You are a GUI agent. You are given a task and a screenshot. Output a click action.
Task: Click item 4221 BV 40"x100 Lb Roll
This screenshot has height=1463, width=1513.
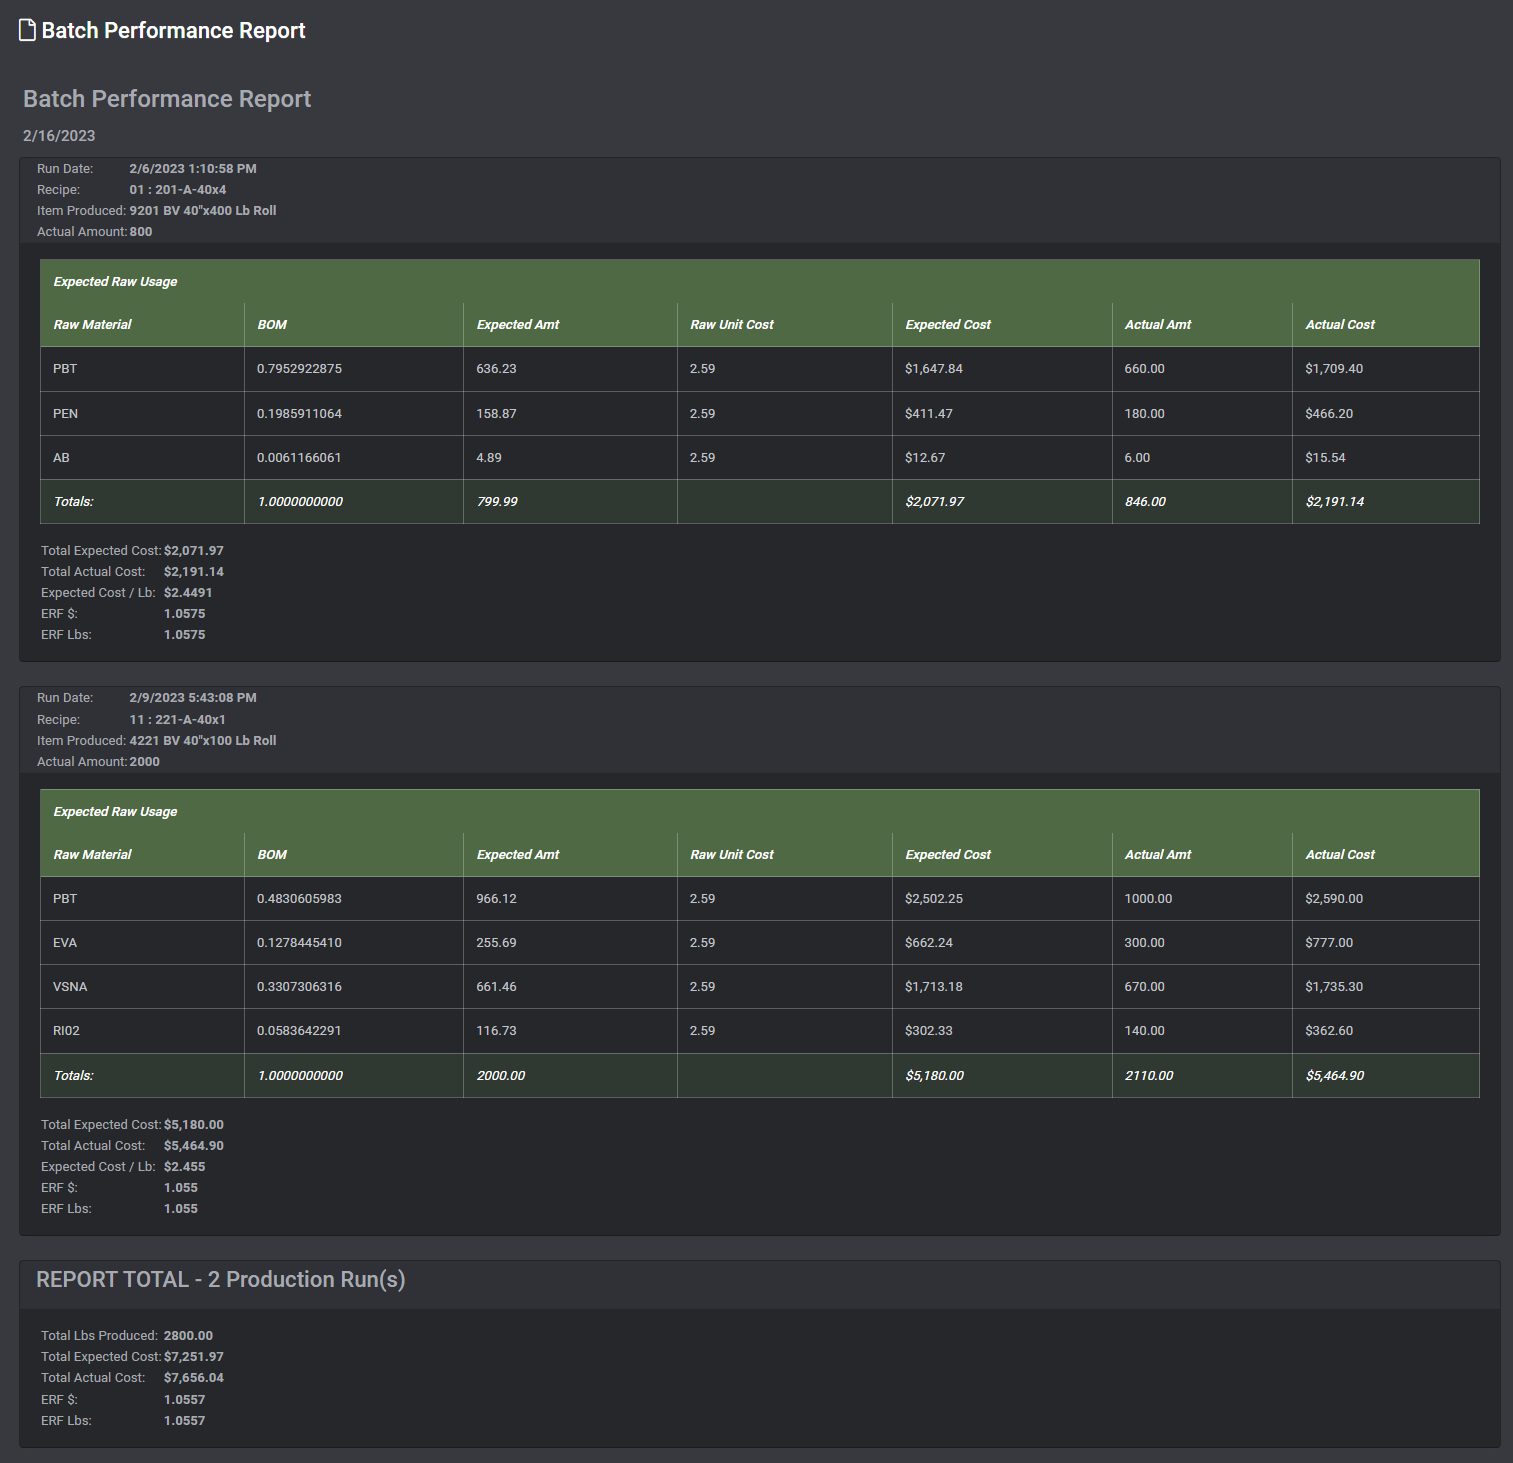202,741
